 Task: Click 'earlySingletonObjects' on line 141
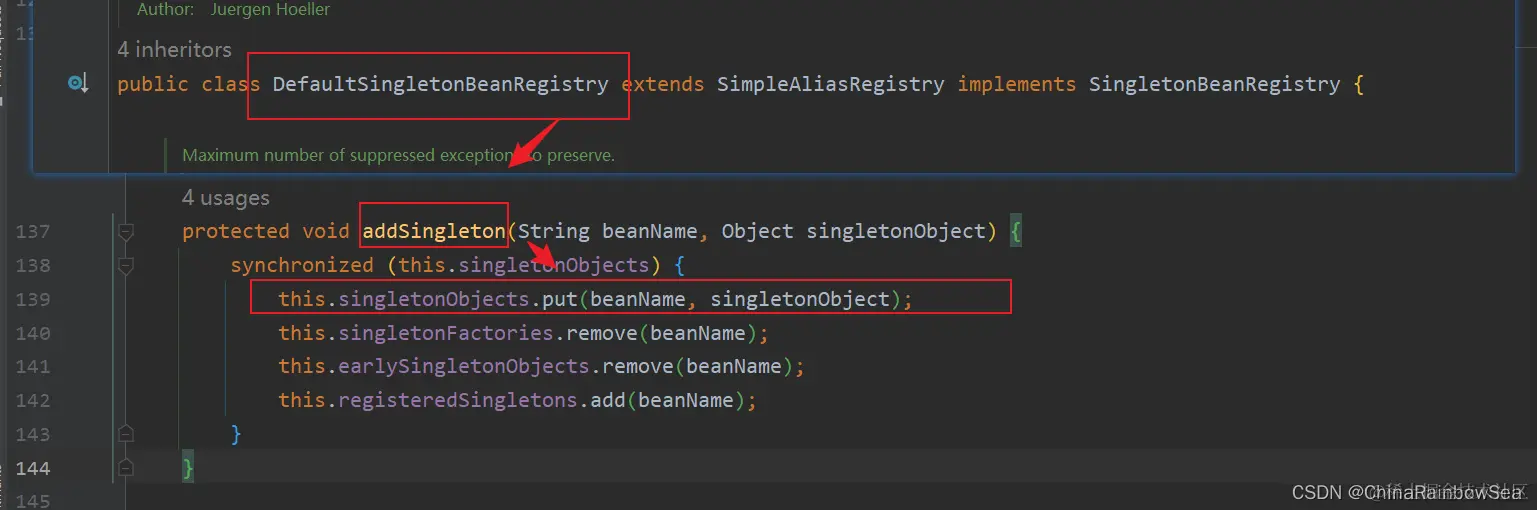coord(464,366)
